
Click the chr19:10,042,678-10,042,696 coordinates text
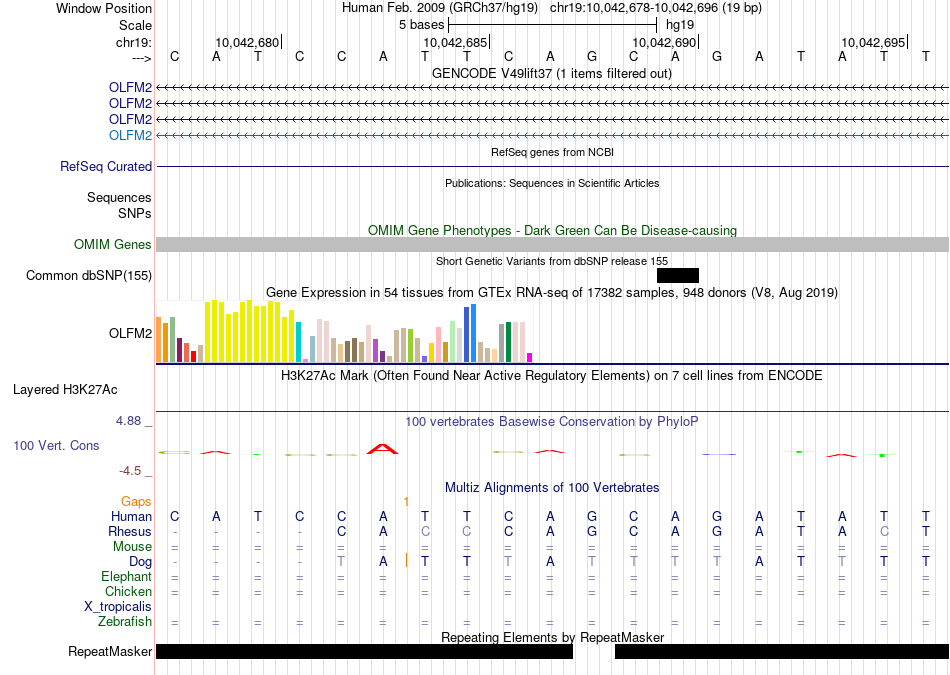(634, 8)
